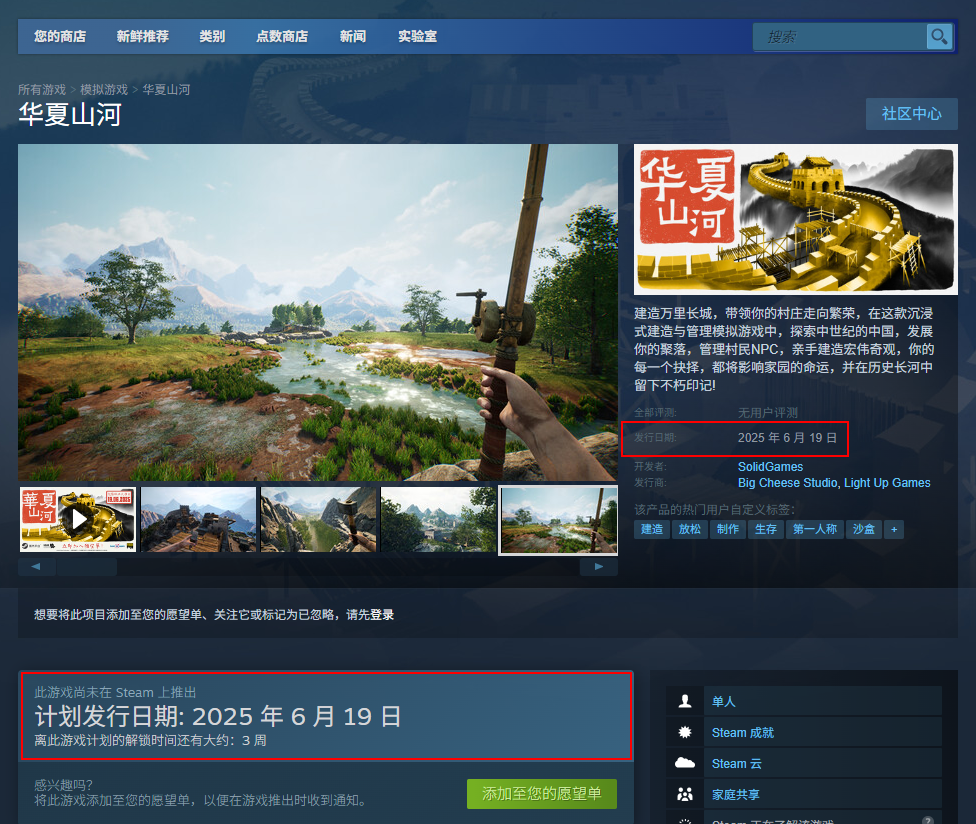Open the 社区中心 community hub
The width and height of the screenshot is (976, 824).
point(911,113)
